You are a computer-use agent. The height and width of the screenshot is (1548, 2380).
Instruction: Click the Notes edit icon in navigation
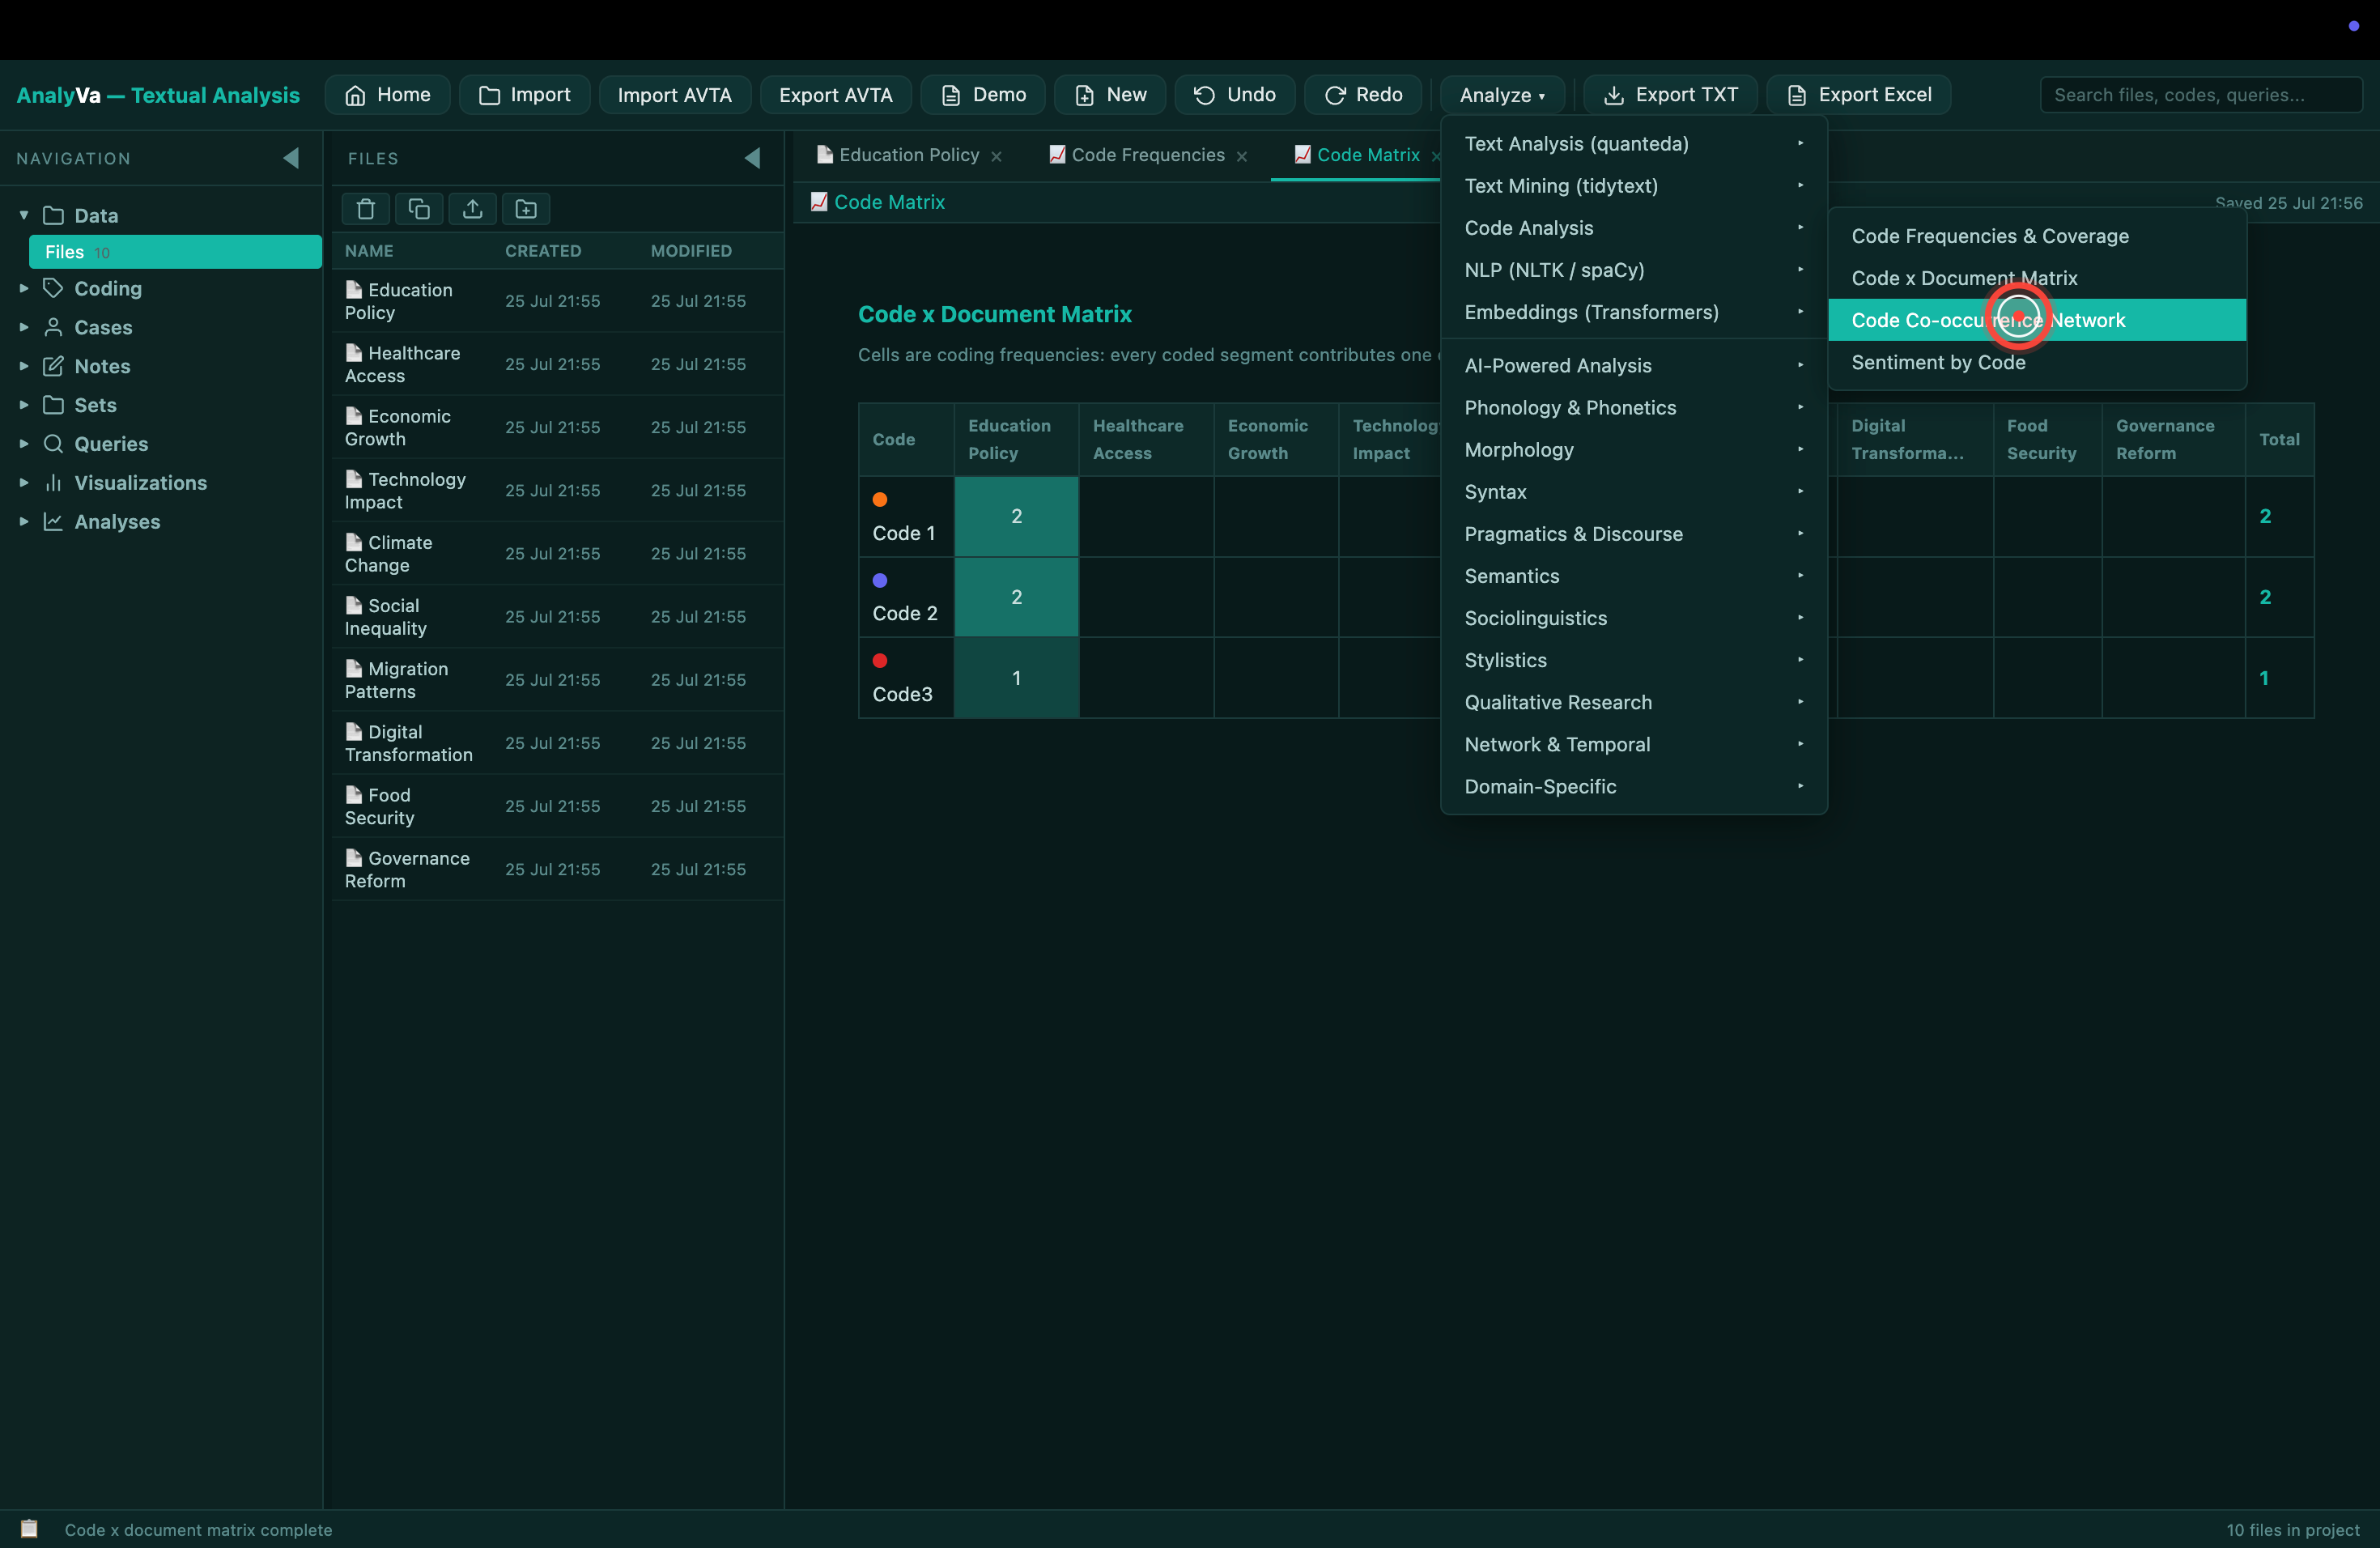click(53, 366)
